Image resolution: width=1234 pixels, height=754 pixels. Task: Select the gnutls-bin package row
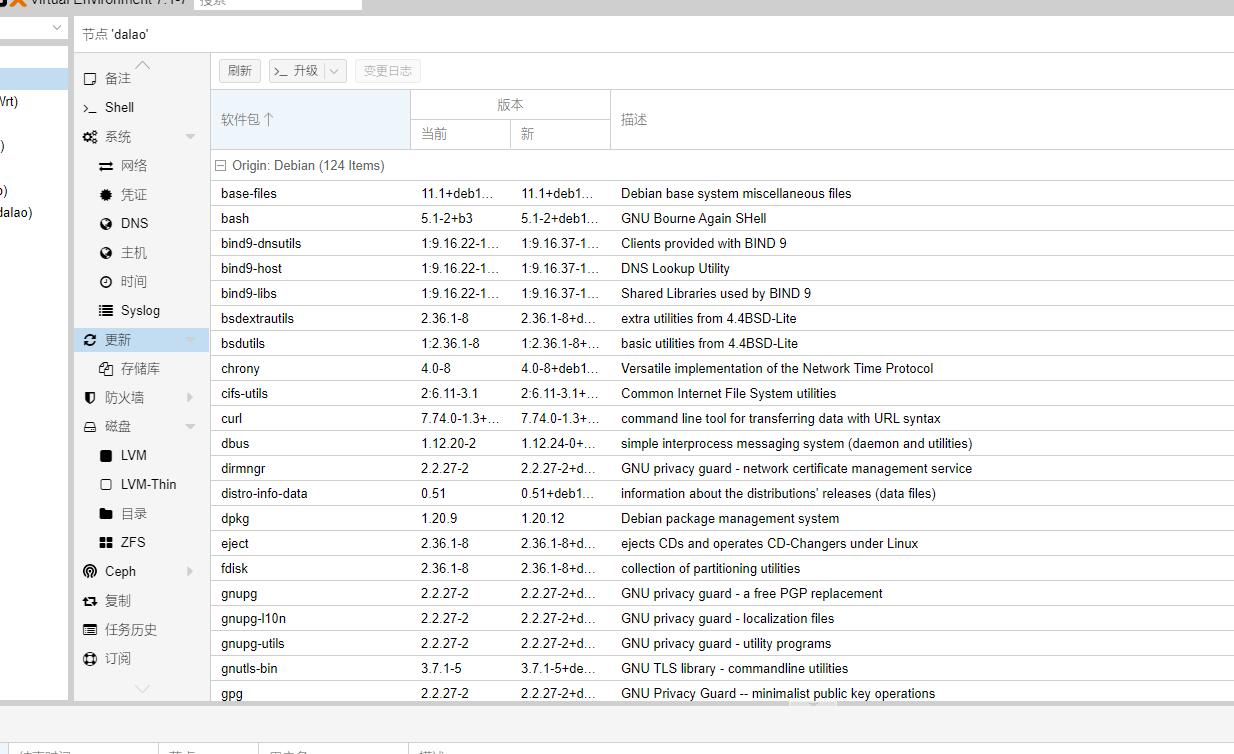pyautogui.click(x=722, y=668)
